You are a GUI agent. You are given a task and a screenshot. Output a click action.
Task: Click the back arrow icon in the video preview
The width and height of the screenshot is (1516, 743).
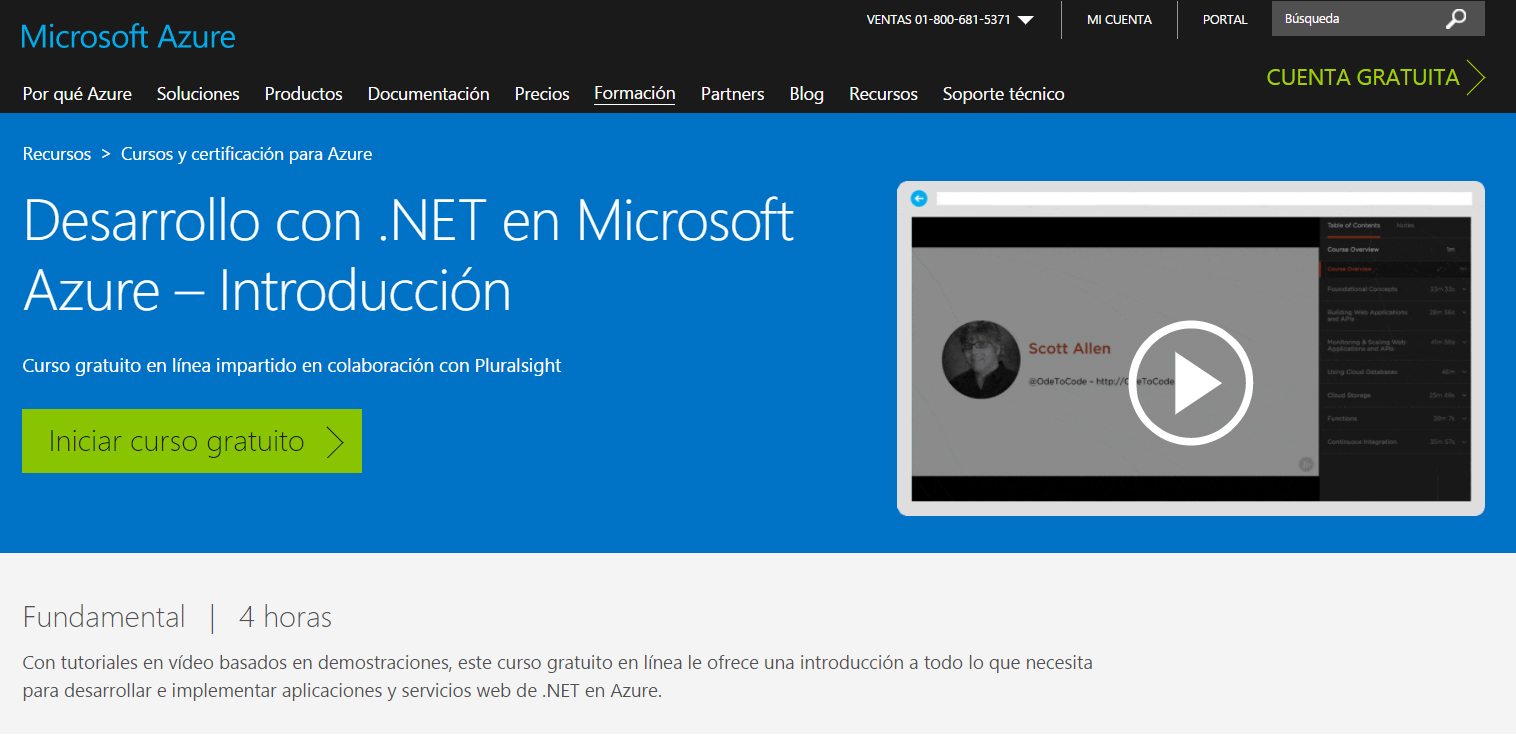[919, 197]
